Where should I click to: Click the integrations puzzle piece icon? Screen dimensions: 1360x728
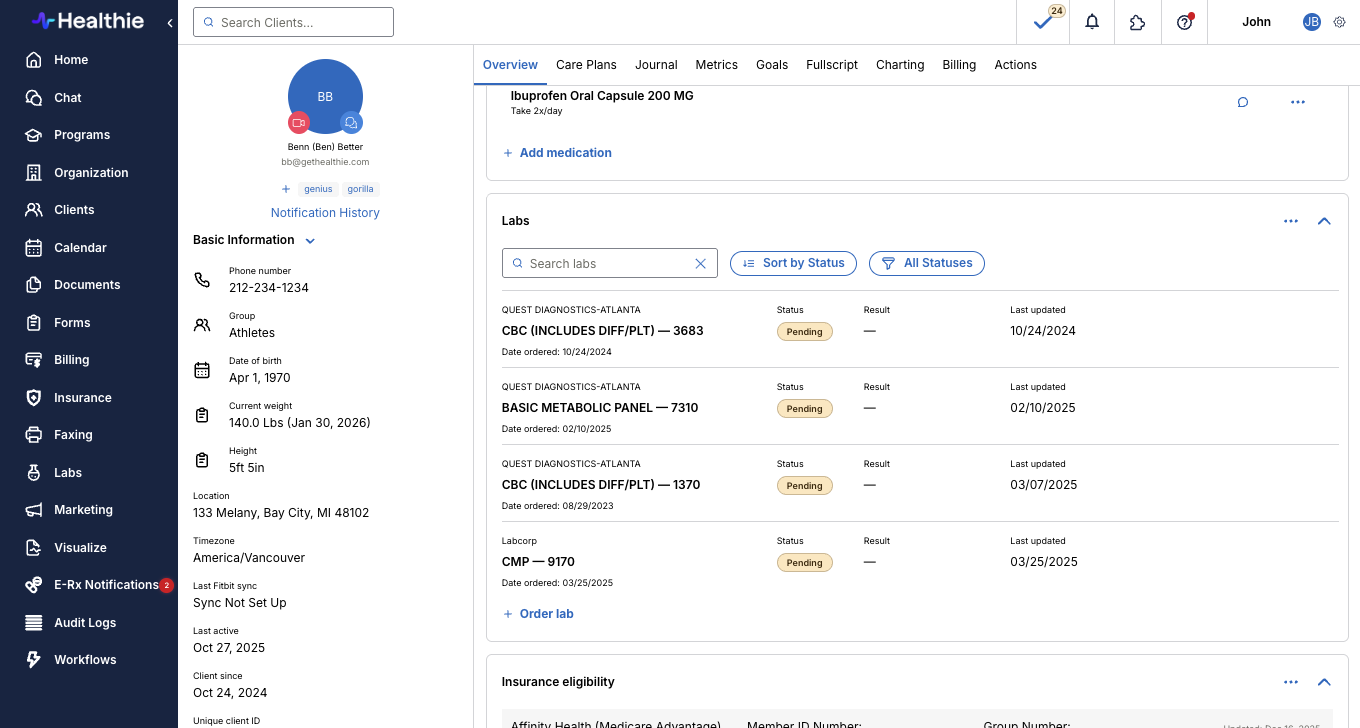[1137, 22]
